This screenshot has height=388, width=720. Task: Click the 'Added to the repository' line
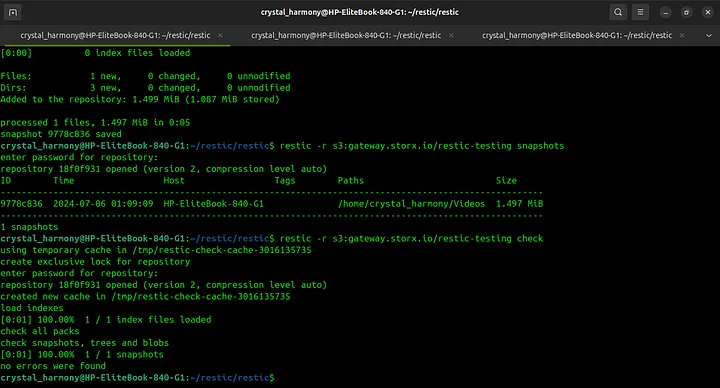tap(140, 99)
